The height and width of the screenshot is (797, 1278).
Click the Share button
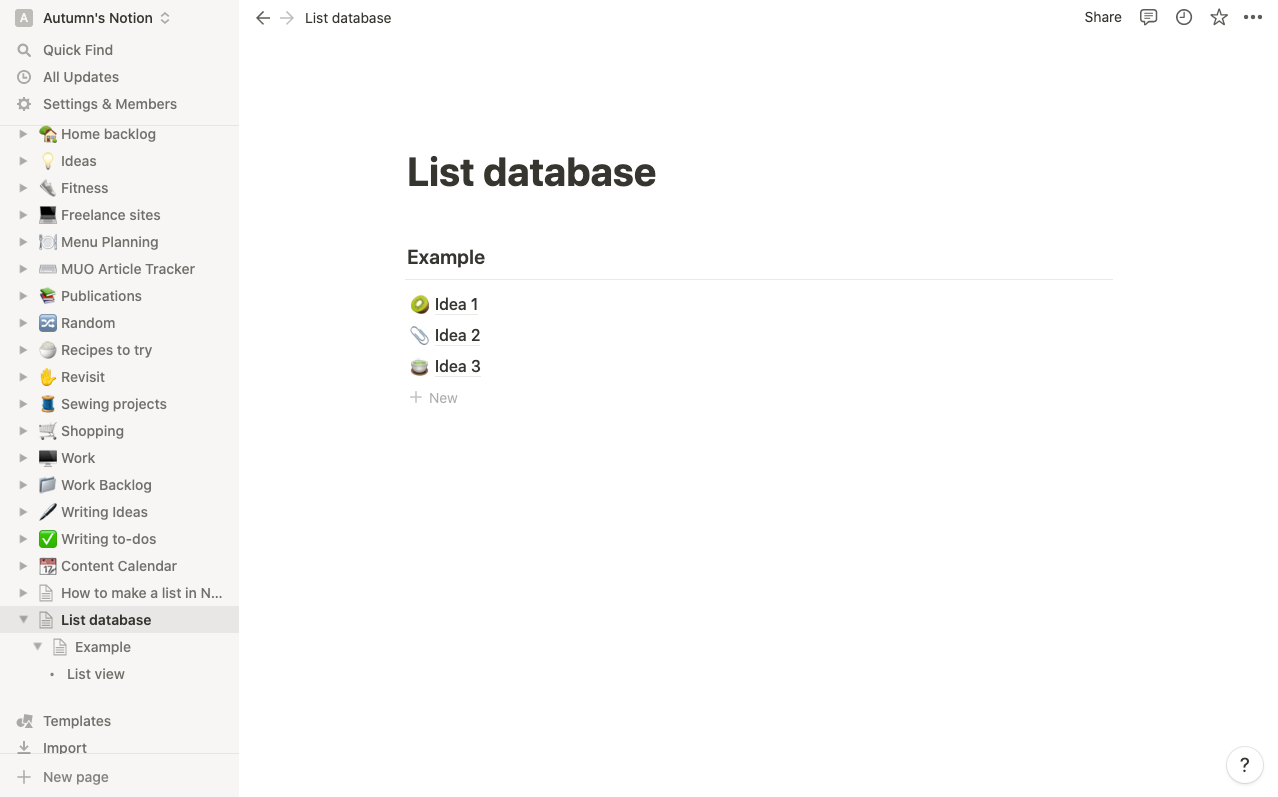[1103, 17]
